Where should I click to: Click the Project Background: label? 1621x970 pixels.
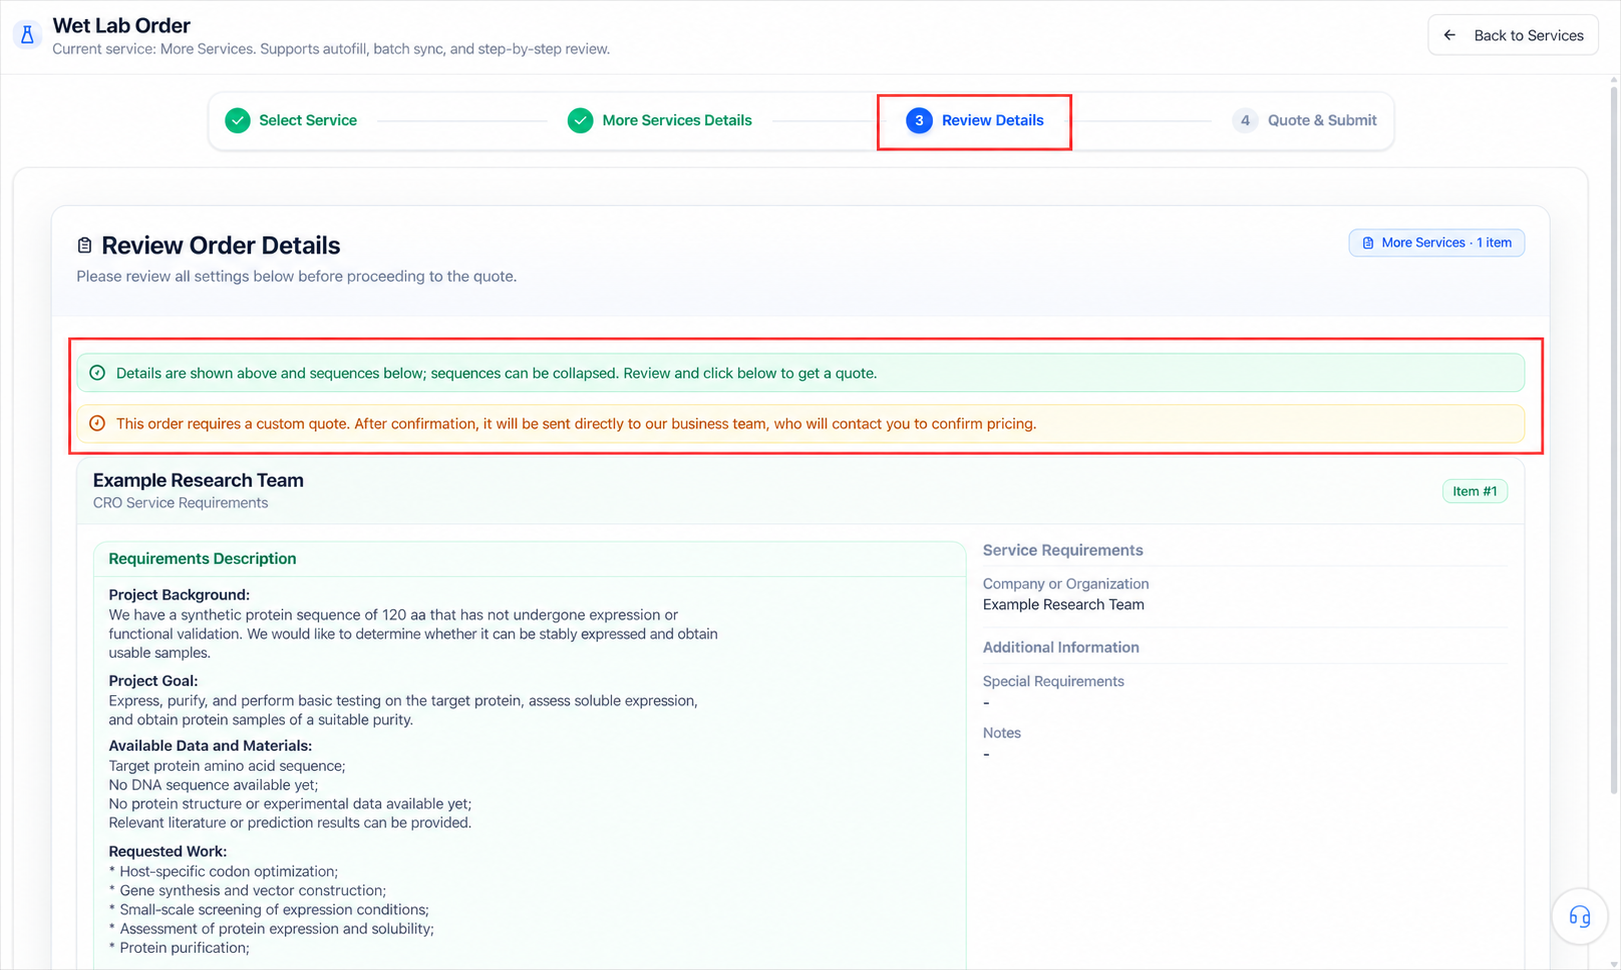[179, 595]
